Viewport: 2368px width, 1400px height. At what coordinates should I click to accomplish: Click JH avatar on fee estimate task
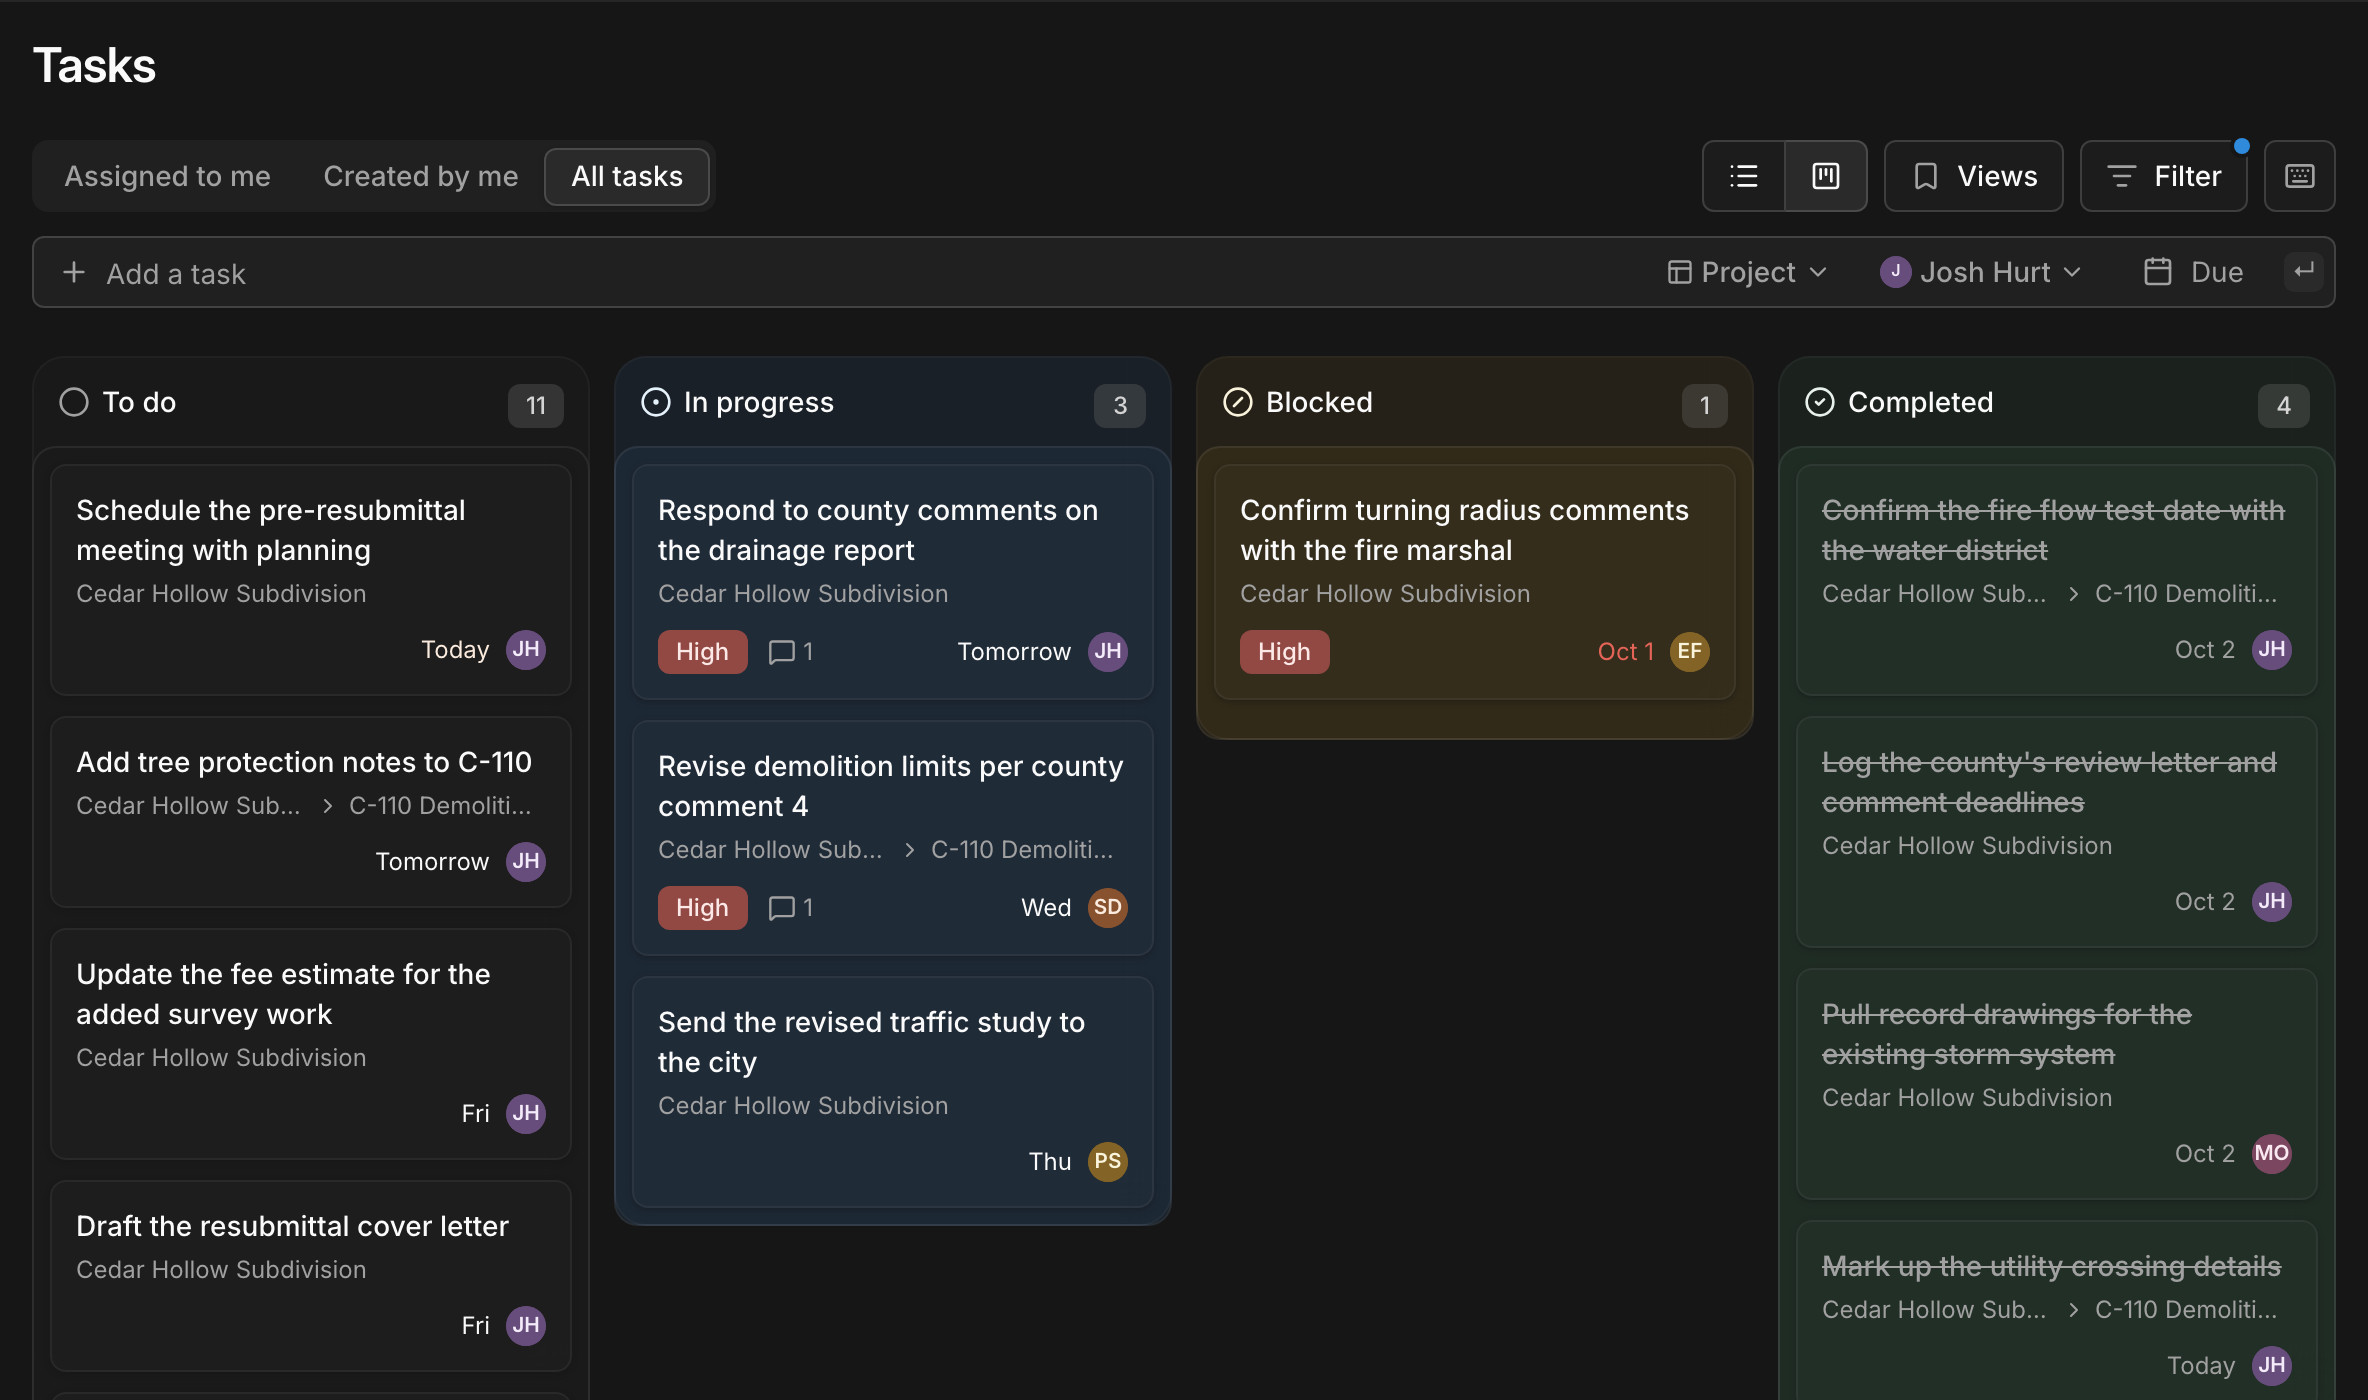point(526,1114)
